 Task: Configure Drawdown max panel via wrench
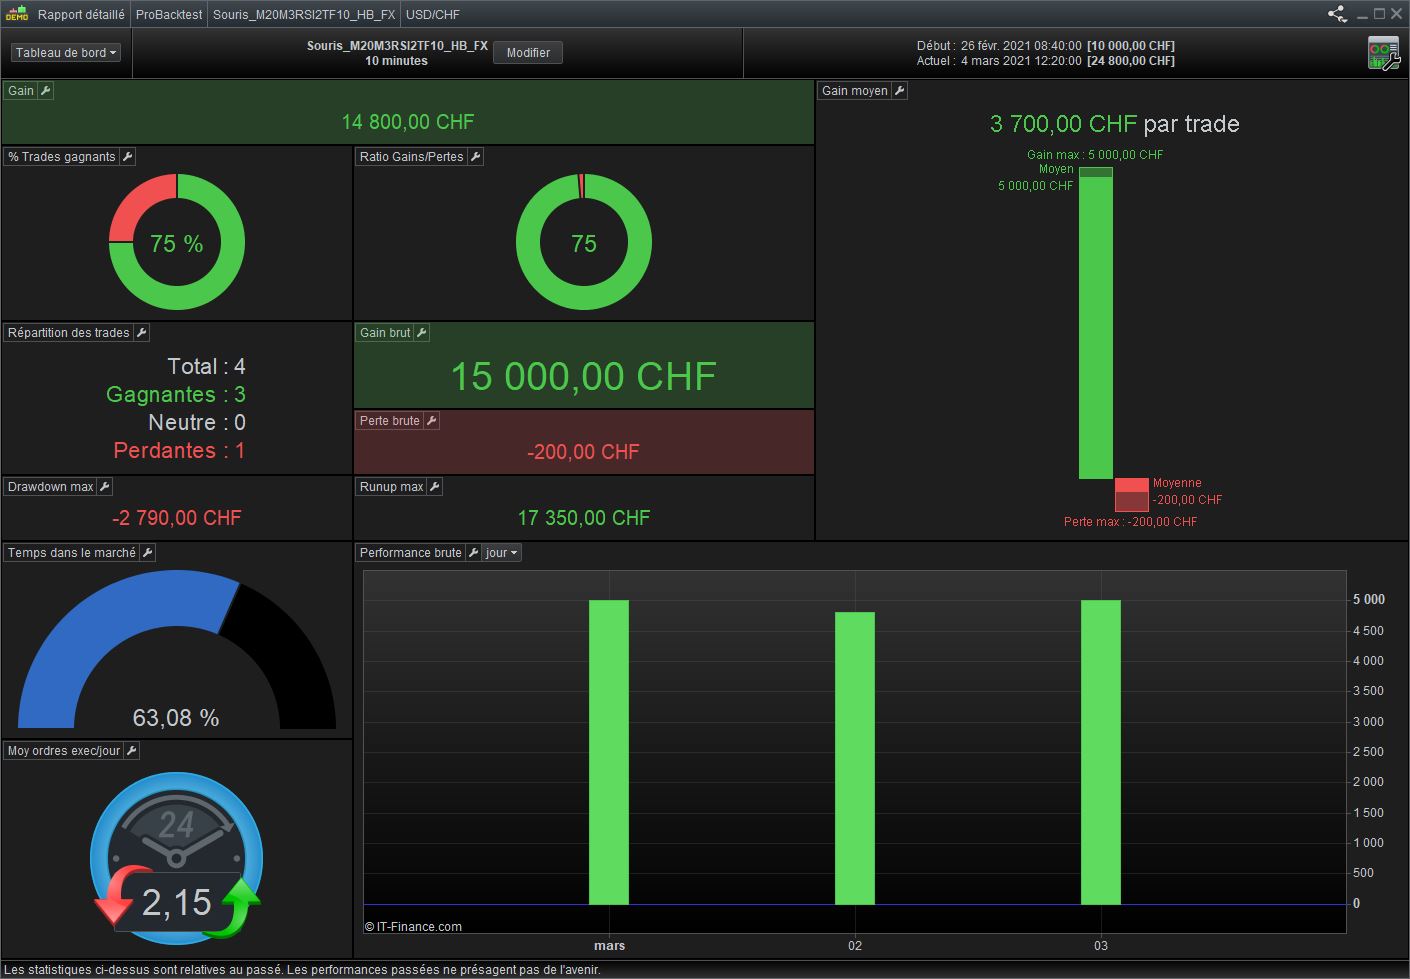(105, 487)
